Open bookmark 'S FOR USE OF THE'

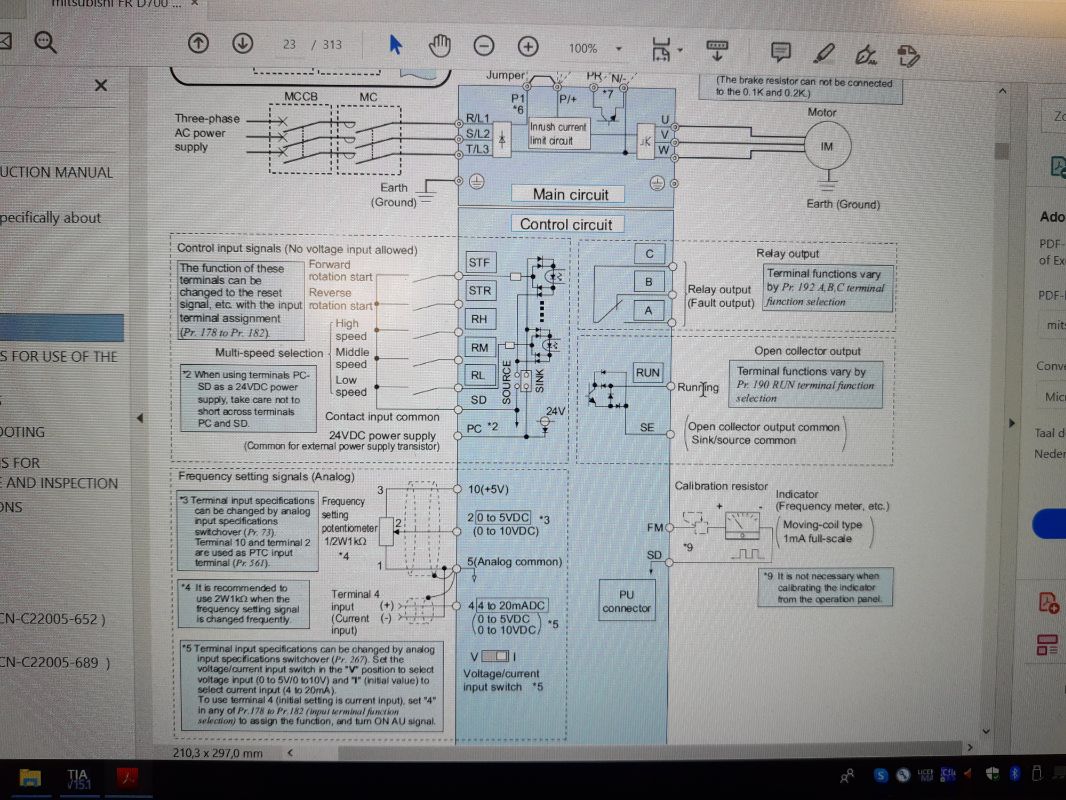(x=58, y=356)
